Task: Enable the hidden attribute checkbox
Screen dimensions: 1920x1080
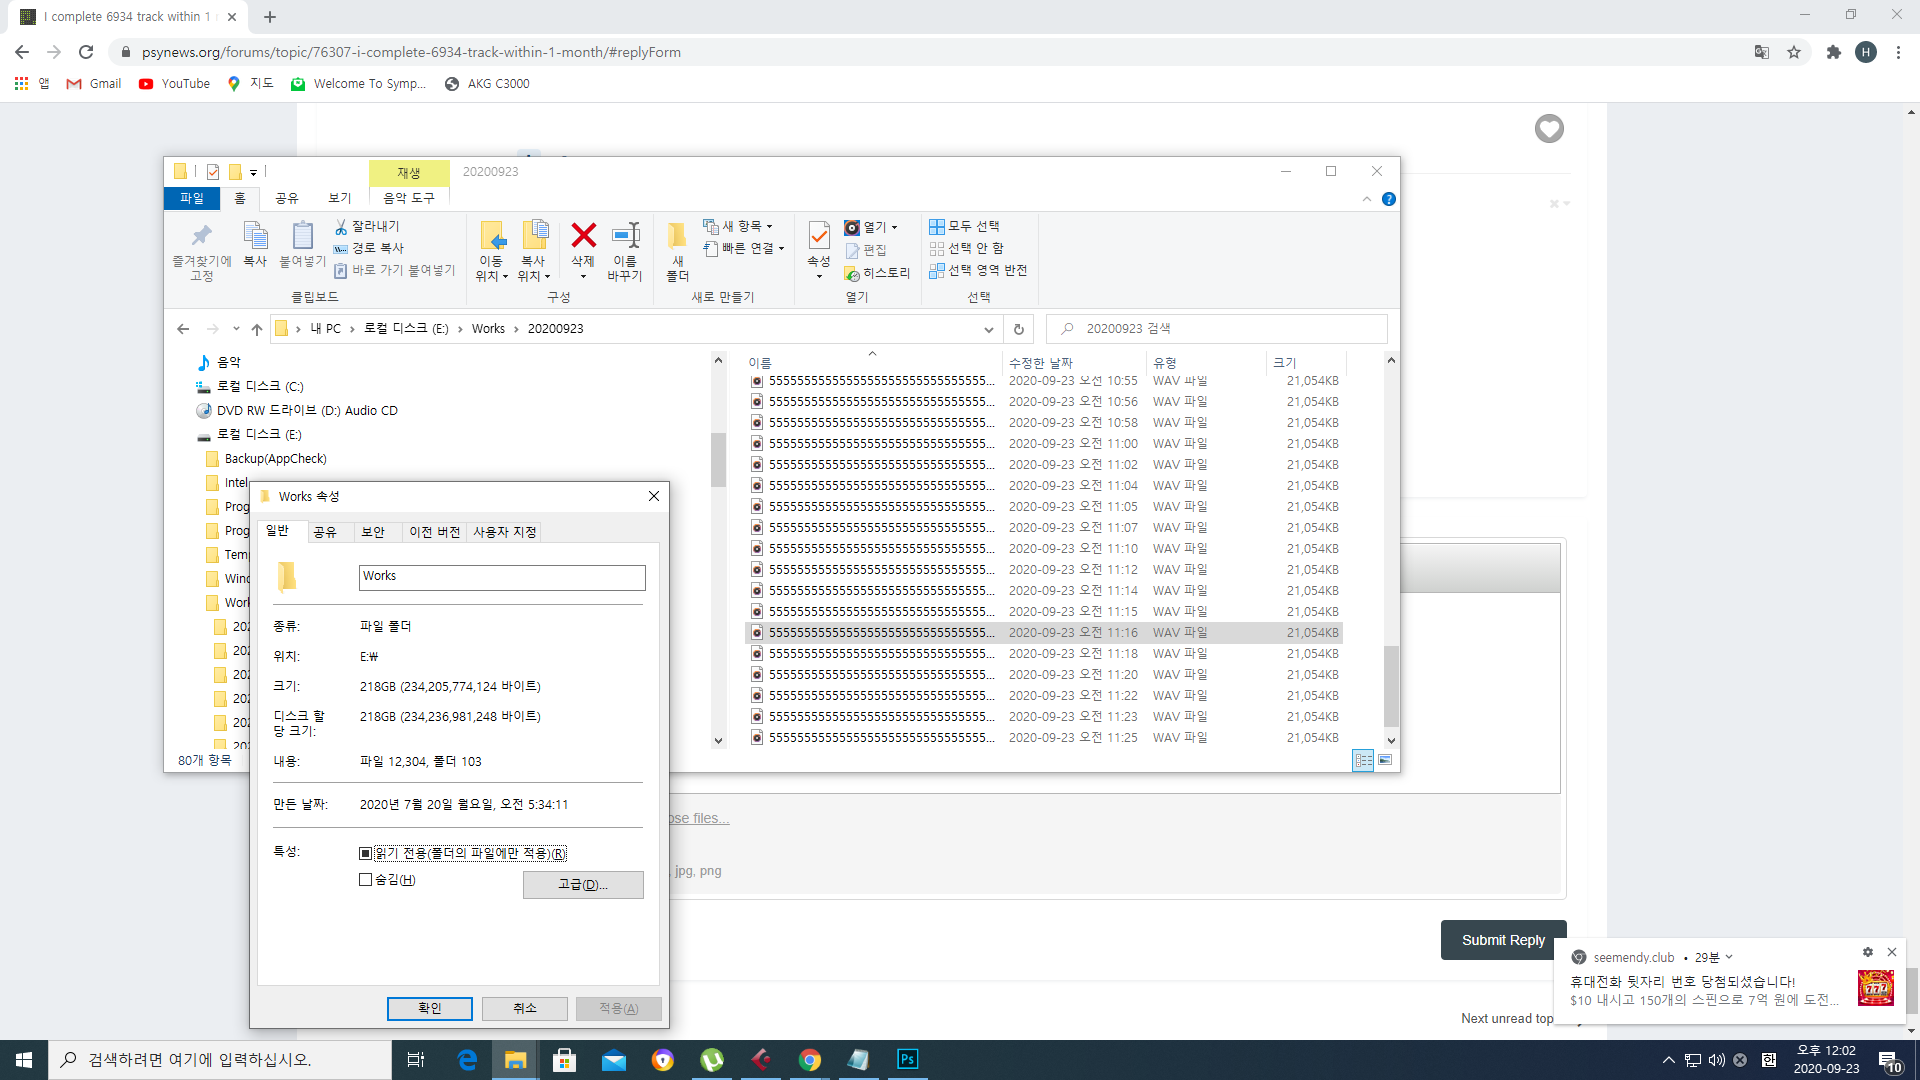Action: 366,880
